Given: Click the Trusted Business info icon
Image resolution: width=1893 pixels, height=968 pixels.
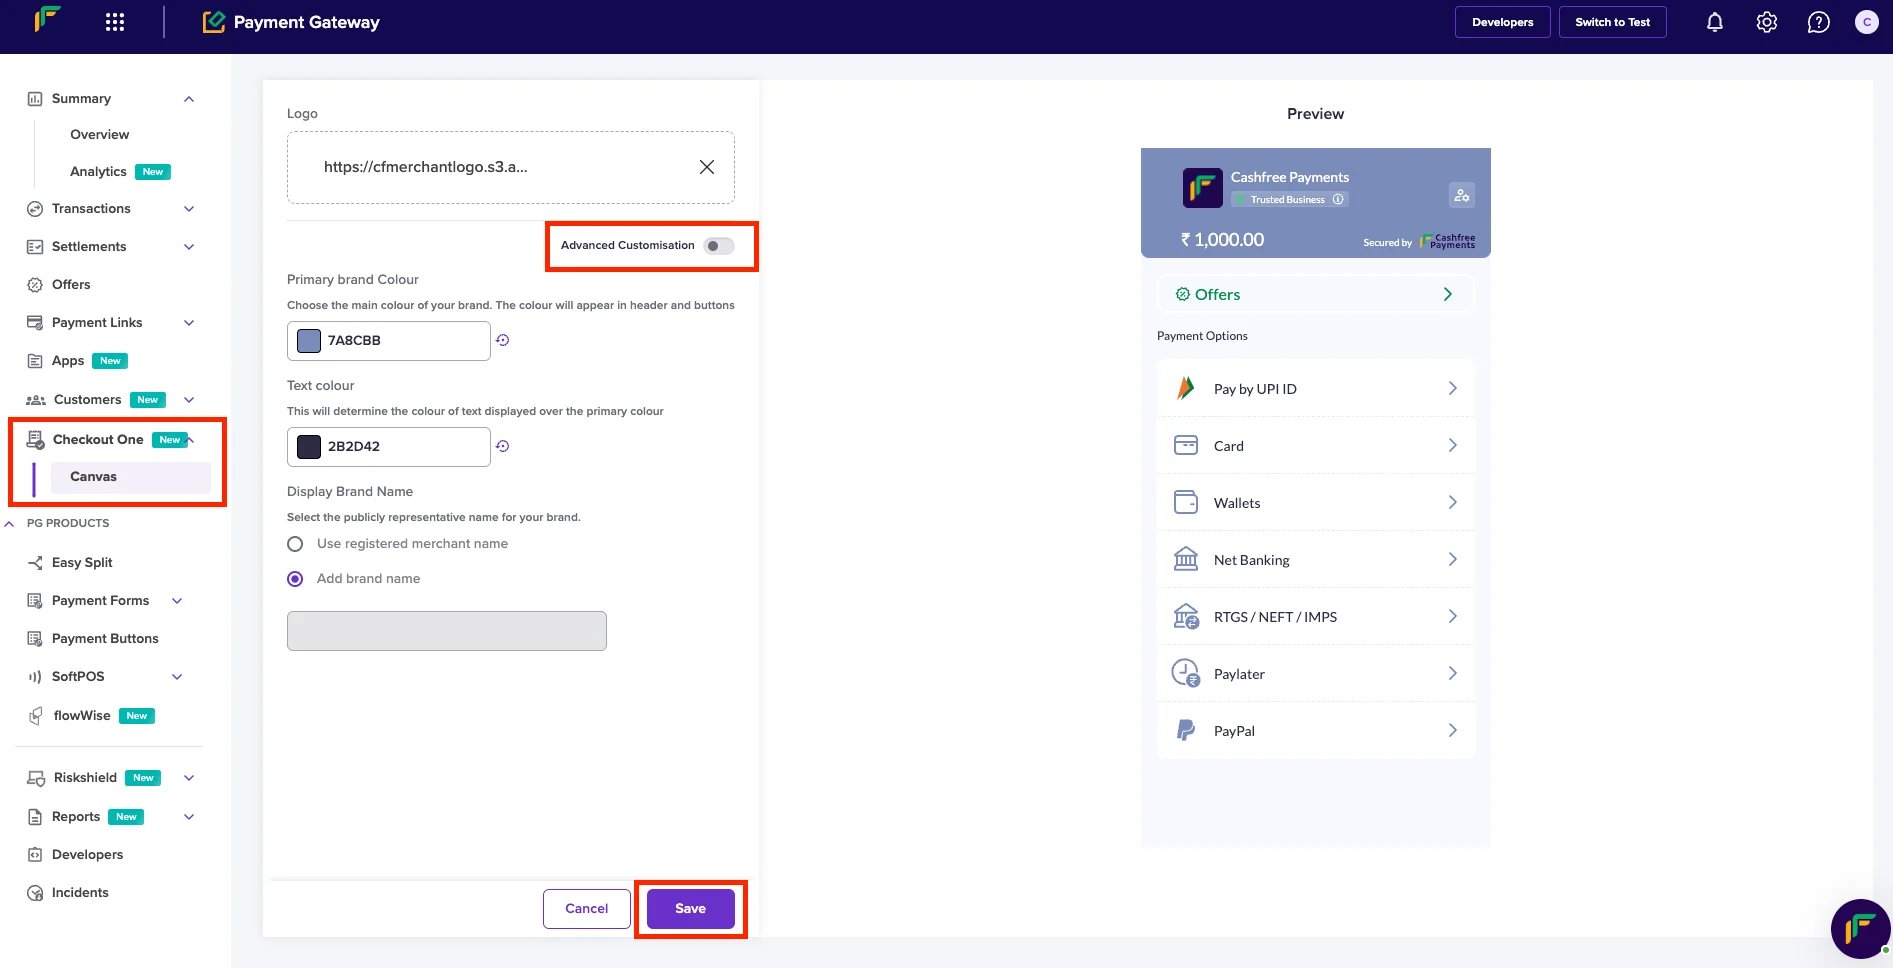Looking at the screenshot, I should 1338,199.
